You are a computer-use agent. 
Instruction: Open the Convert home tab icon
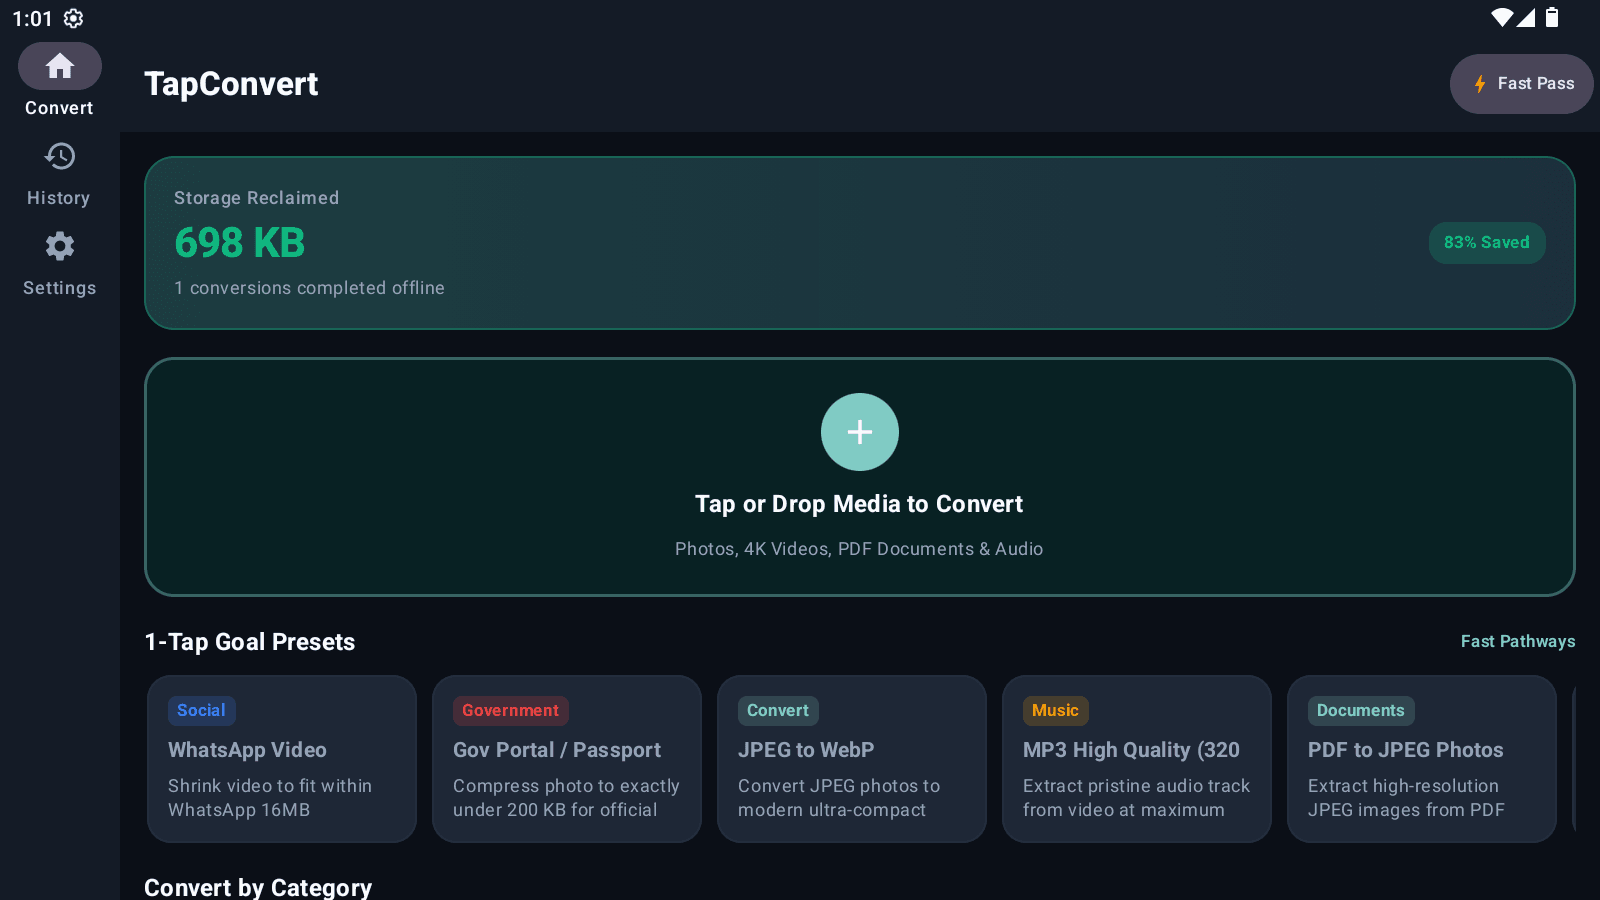60,66
